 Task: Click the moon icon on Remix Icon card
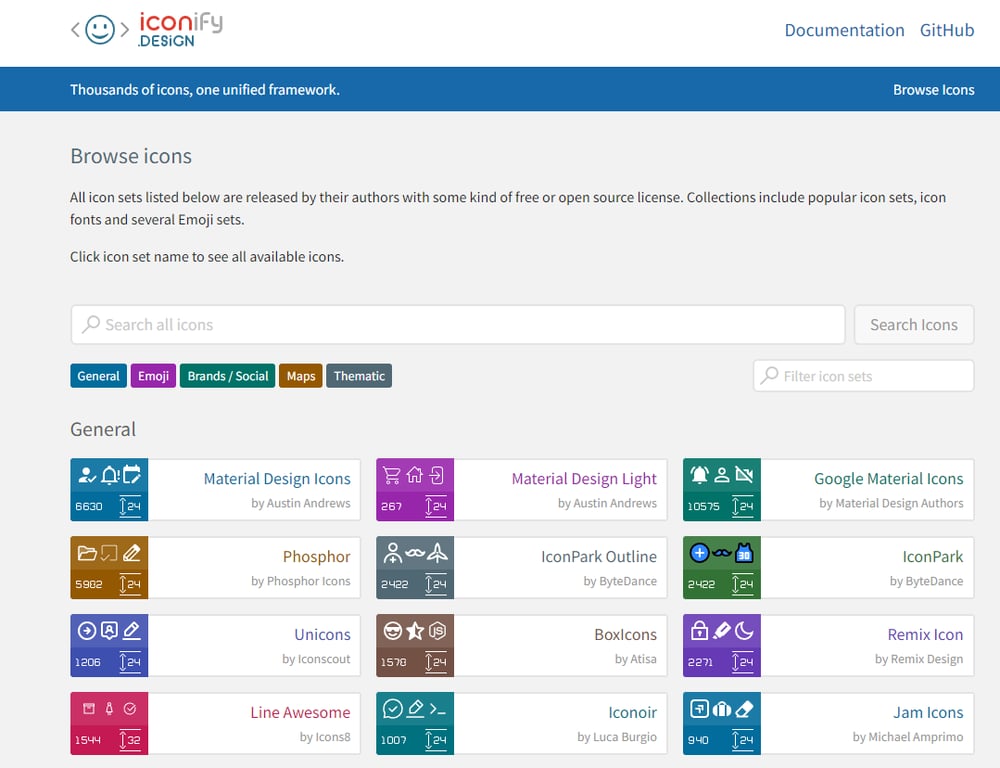point(744,631)
